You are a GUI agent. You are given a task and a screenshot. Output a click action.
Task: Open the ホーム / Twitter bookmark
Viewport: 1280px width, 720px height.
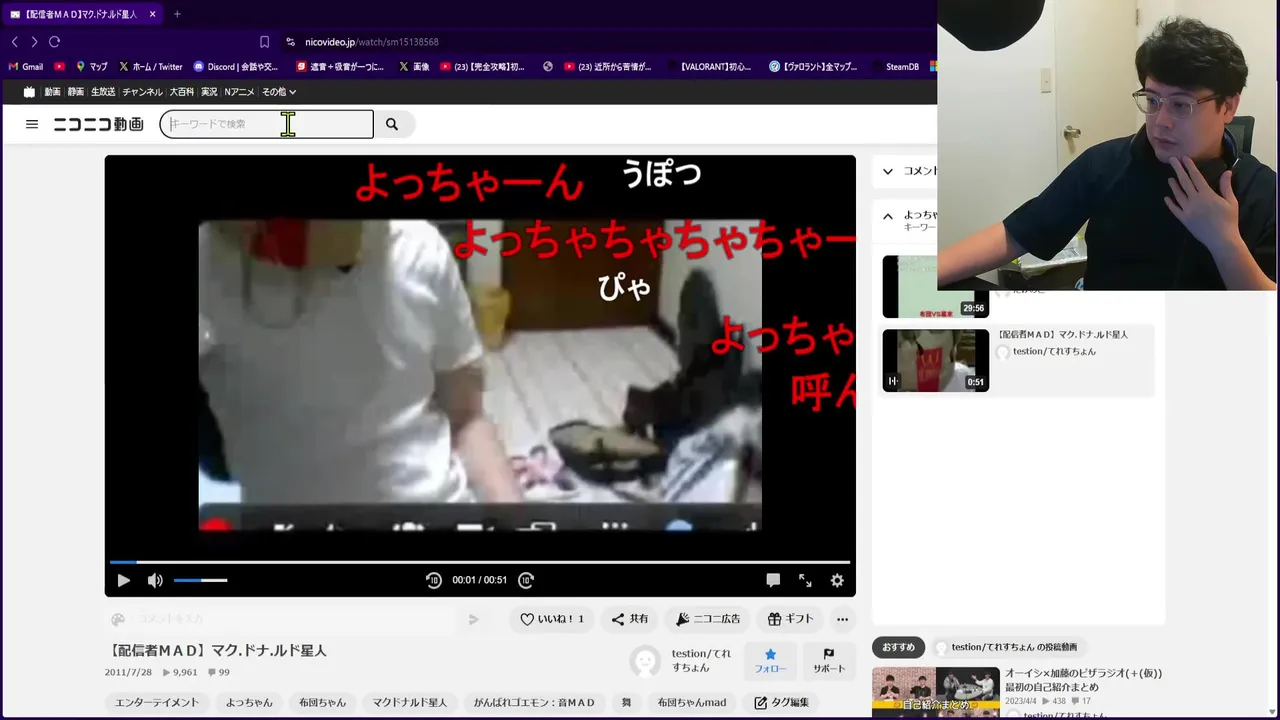click(151, 67)
